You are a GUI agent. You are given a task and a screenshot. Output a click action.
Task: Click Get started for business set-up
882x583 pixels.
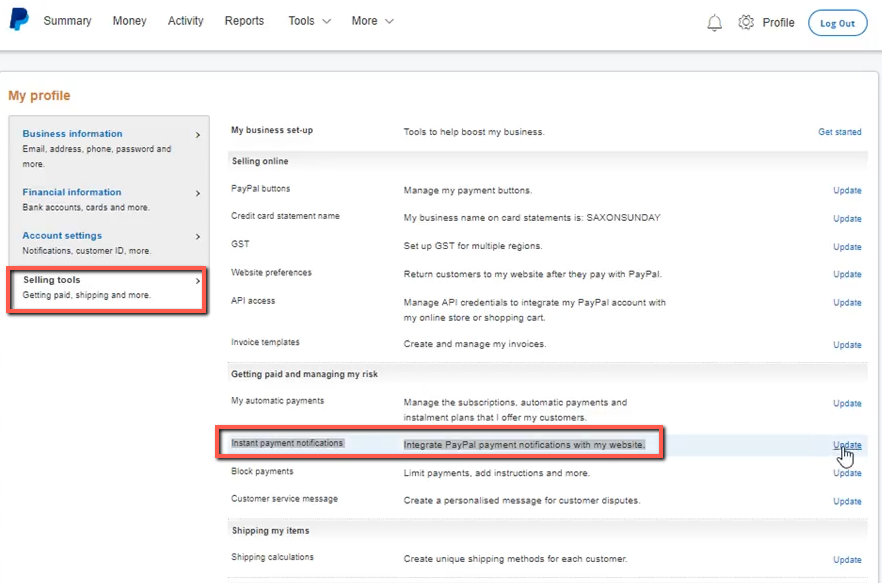pos(840,132)
